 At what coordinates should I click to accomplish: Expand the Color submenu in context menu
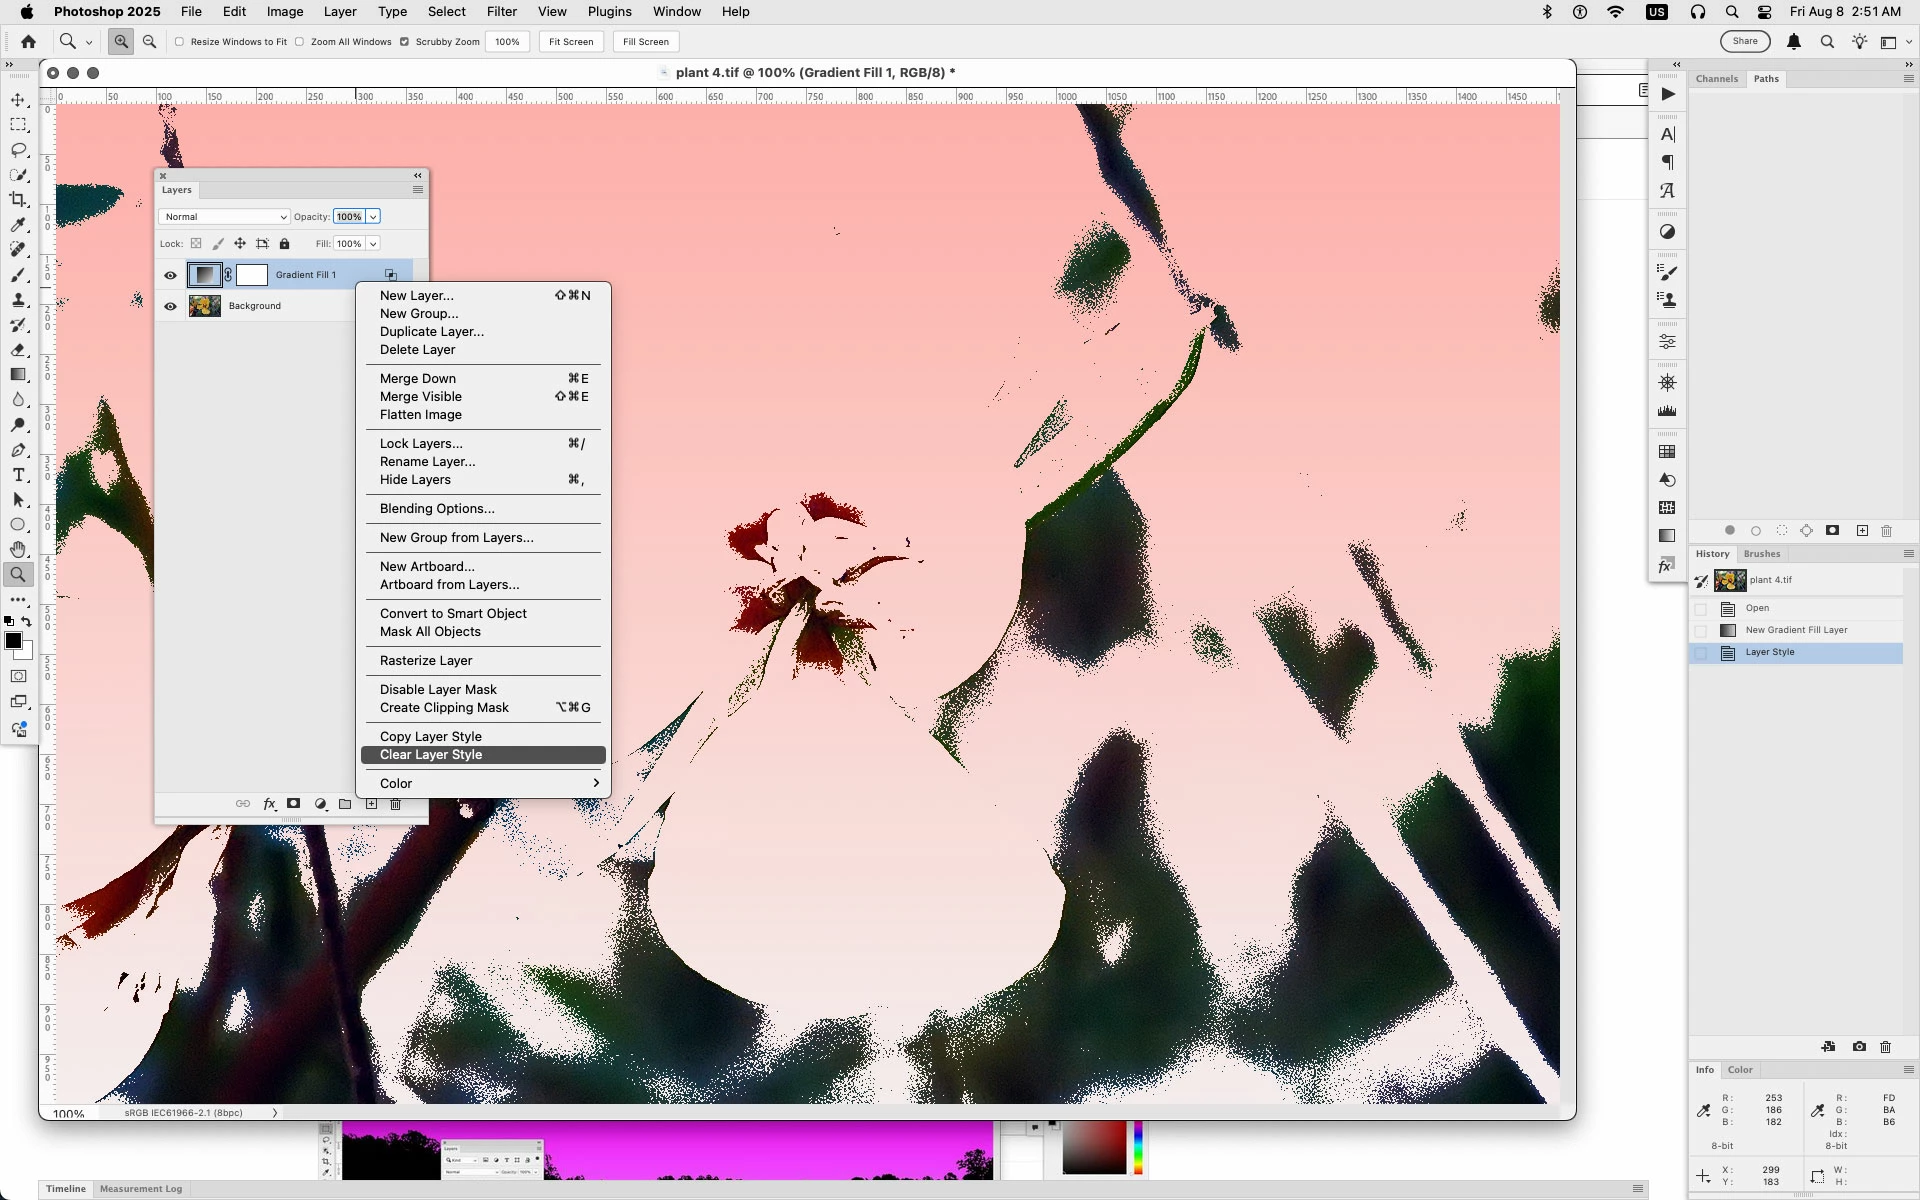tap(484, 783)
